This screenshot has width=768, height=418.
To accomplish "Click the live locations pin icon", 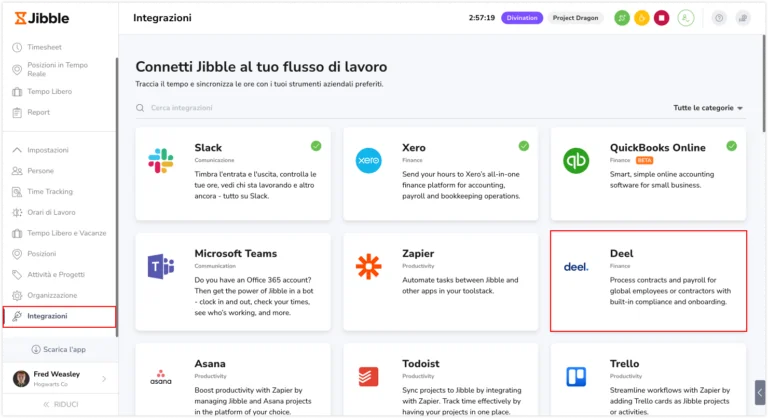I will pyautogui.click(x=17, y=70).
